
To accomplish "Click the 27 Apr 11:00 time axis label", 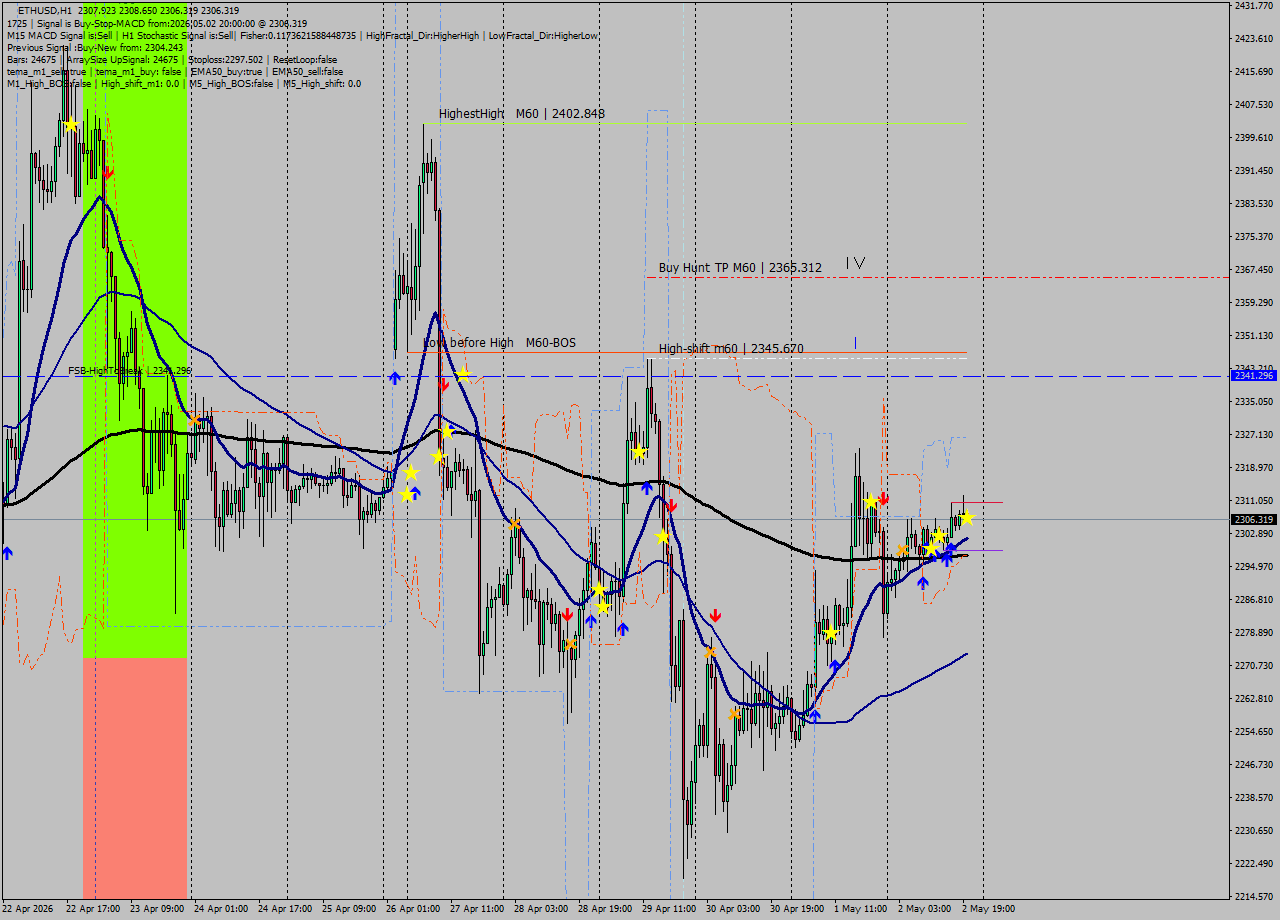I will [x=476, y=909].
